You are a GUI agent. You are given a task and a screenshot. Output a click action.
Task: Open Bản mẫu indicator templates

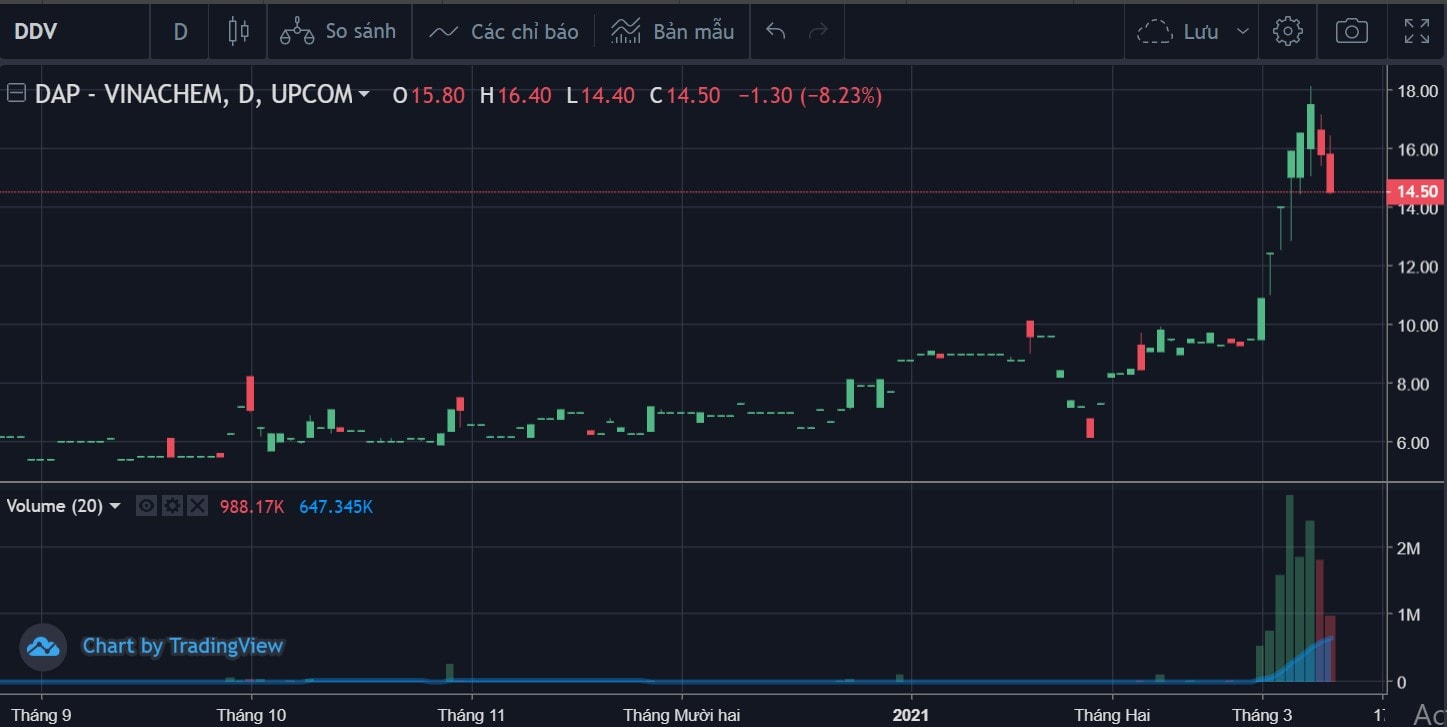[x=672, y=31]
